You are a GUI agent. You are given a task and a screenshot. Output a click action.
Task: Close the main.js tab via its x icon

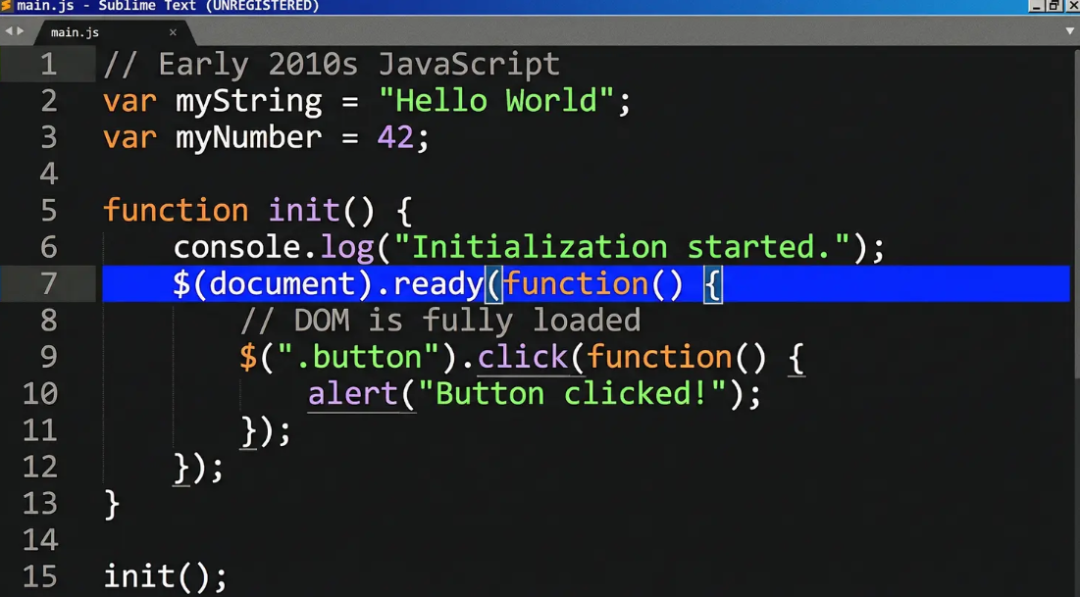[x=171, y=31]
